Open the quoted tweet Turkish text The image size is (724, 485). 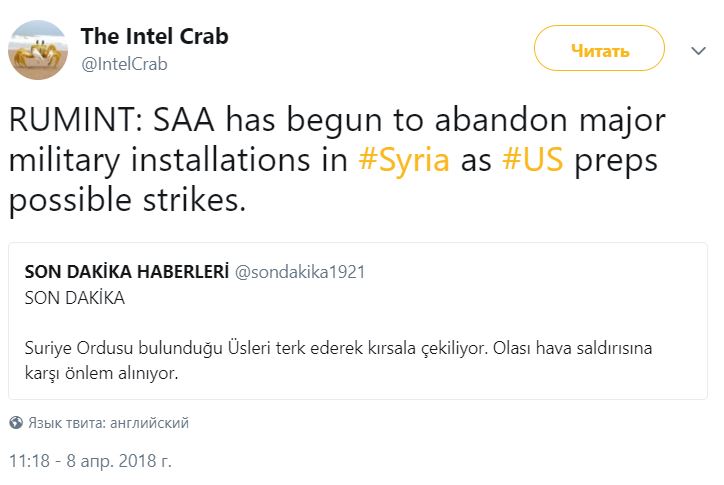coord(338,360)
